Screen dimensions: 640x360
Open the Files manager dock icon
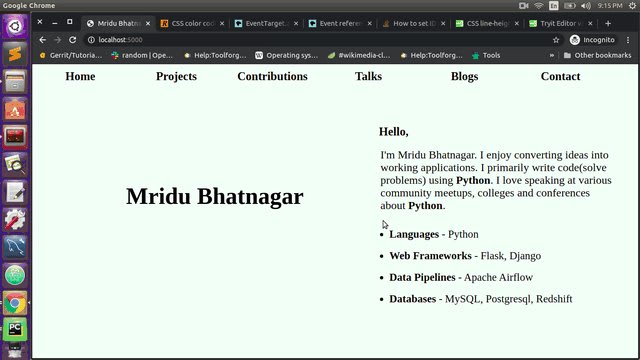pyautogui.click(x=15, y=82)
